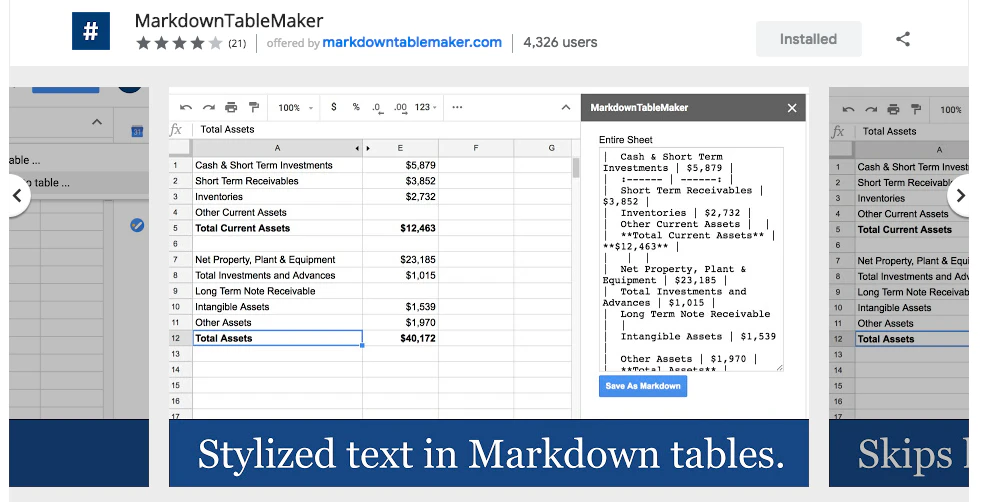The image size is (986, 502).
Task: Click the MarkdownTableMaker hash logo
Action: [91, 31]
